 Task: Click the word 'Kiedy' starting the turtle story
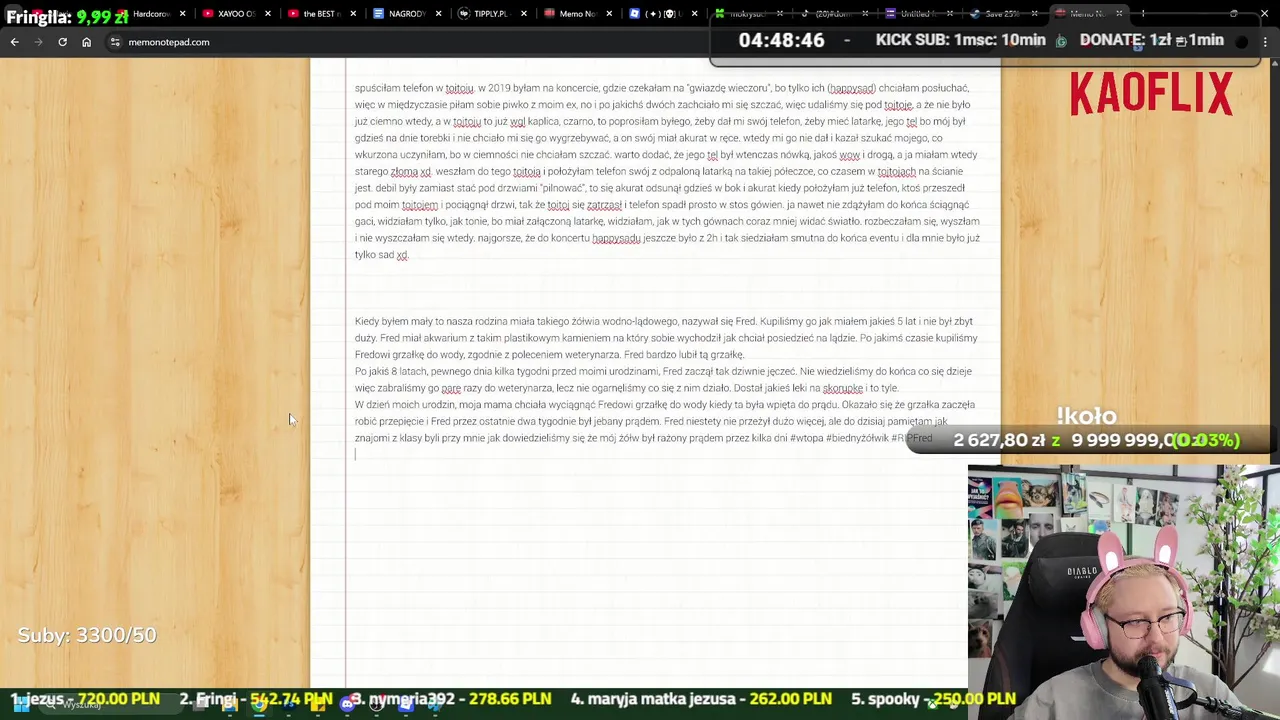pyautogui.click(x=367, y=321)
